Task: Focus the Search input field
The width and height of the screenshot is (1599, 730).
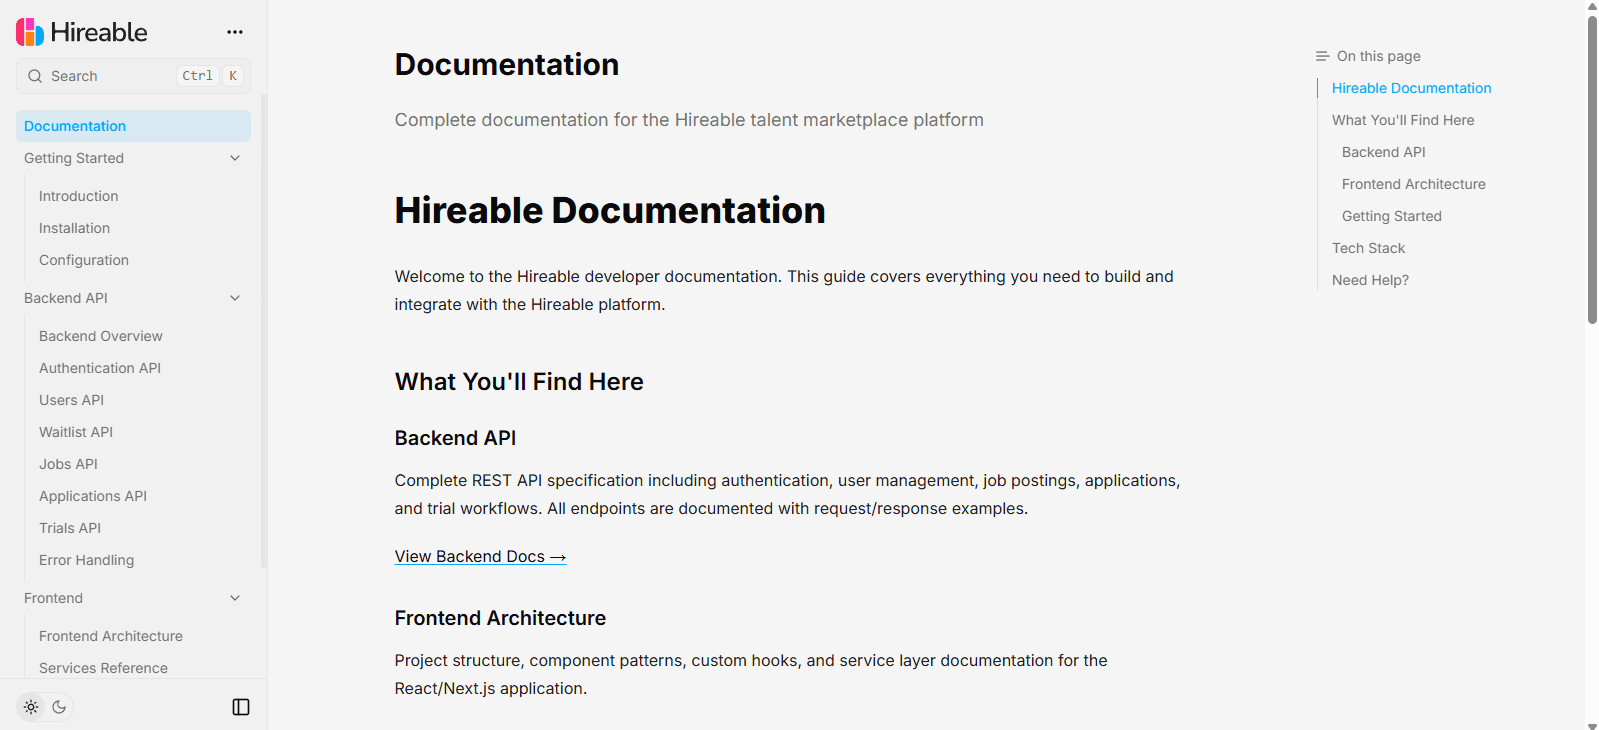Action: click(133, 76)
